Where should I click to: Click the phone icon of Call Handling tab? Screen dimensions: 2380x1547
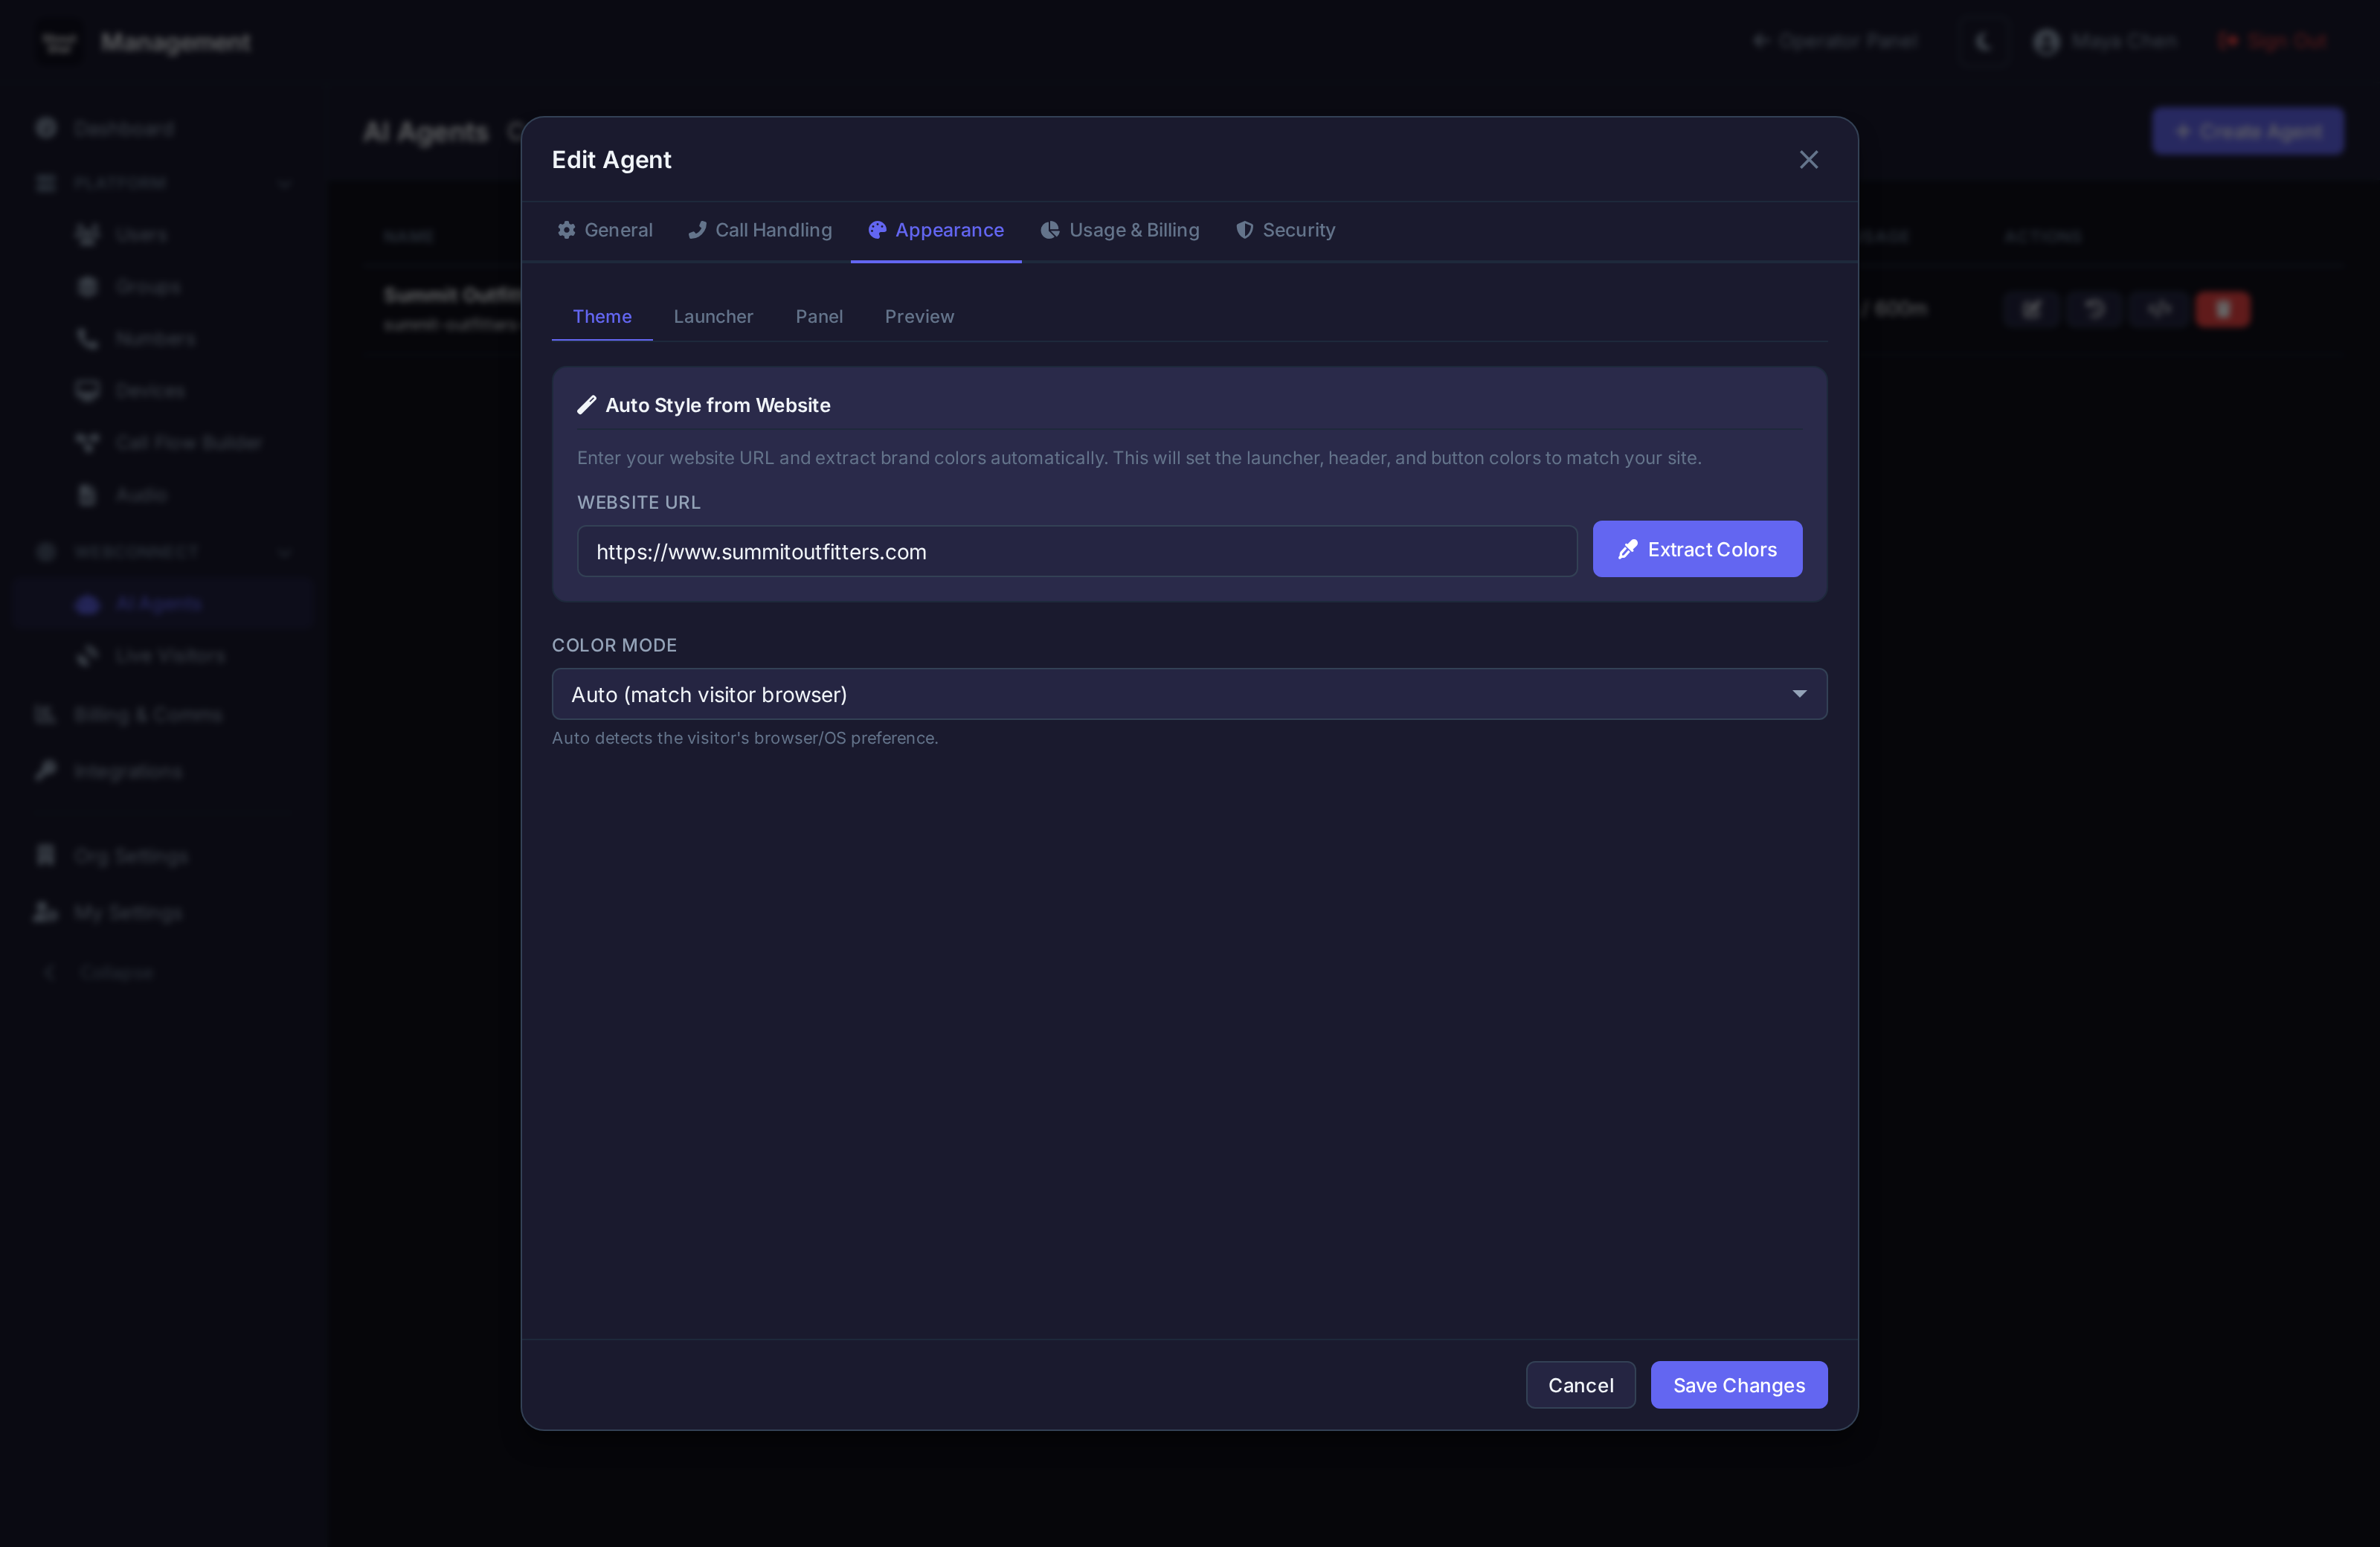pos(697,230)
